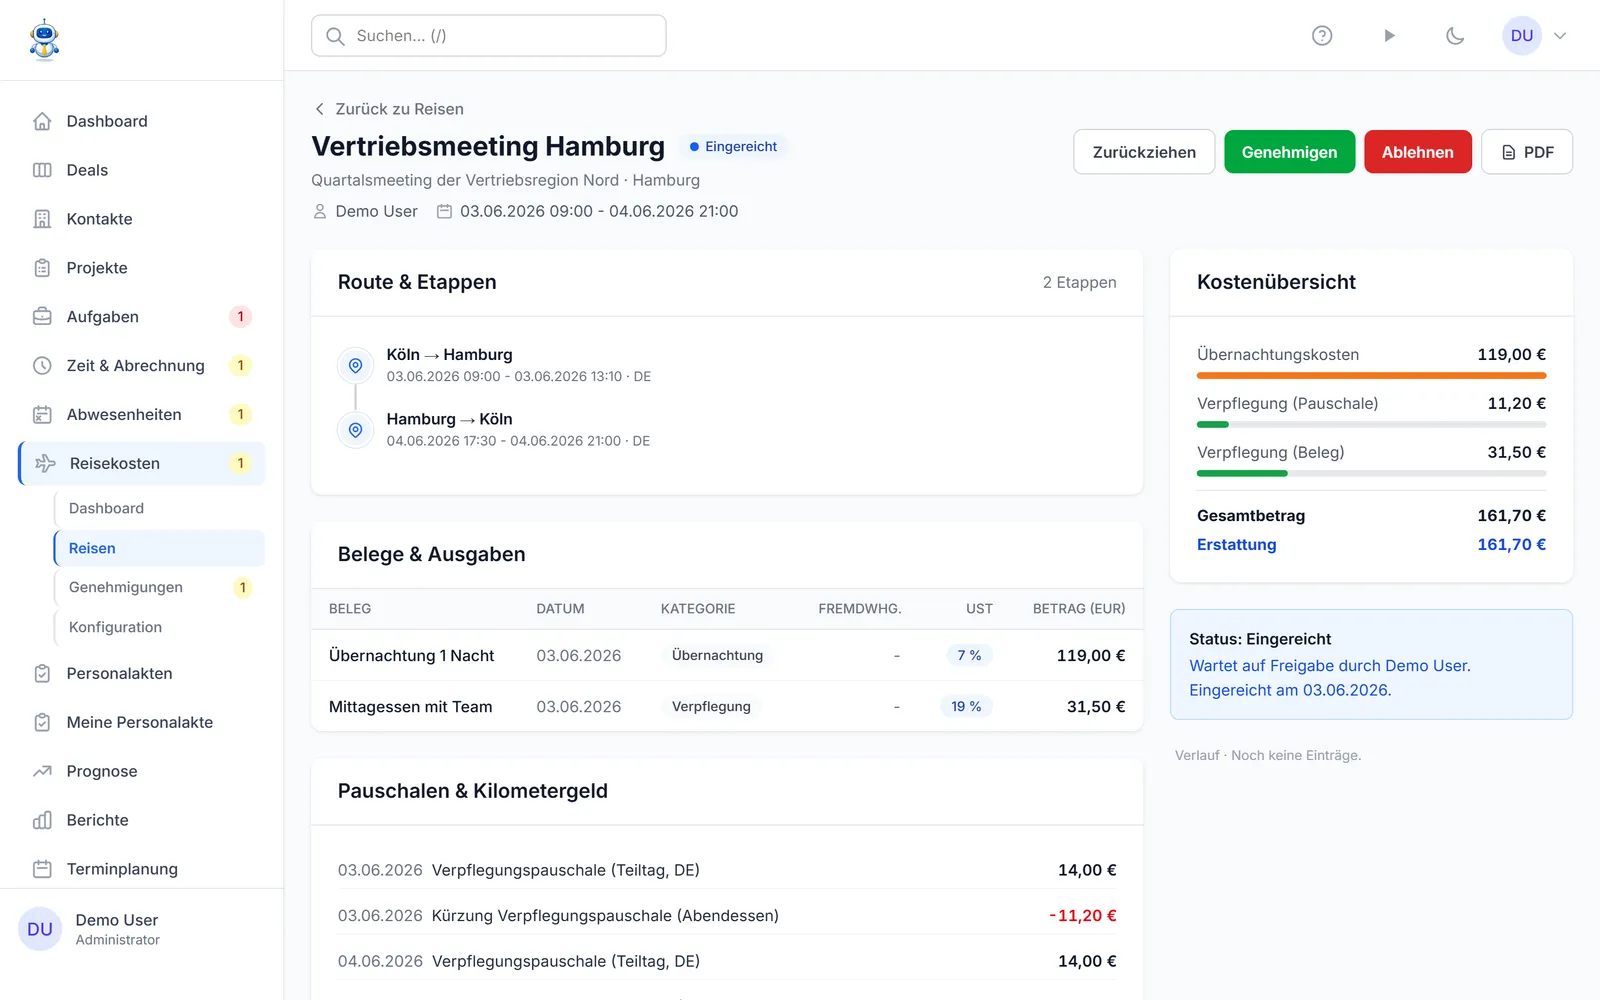Click the Zeit & Abrechnung clock icon
Image resolution: width=1600 pixels, height=1000 pixels.
click(42, 366)
